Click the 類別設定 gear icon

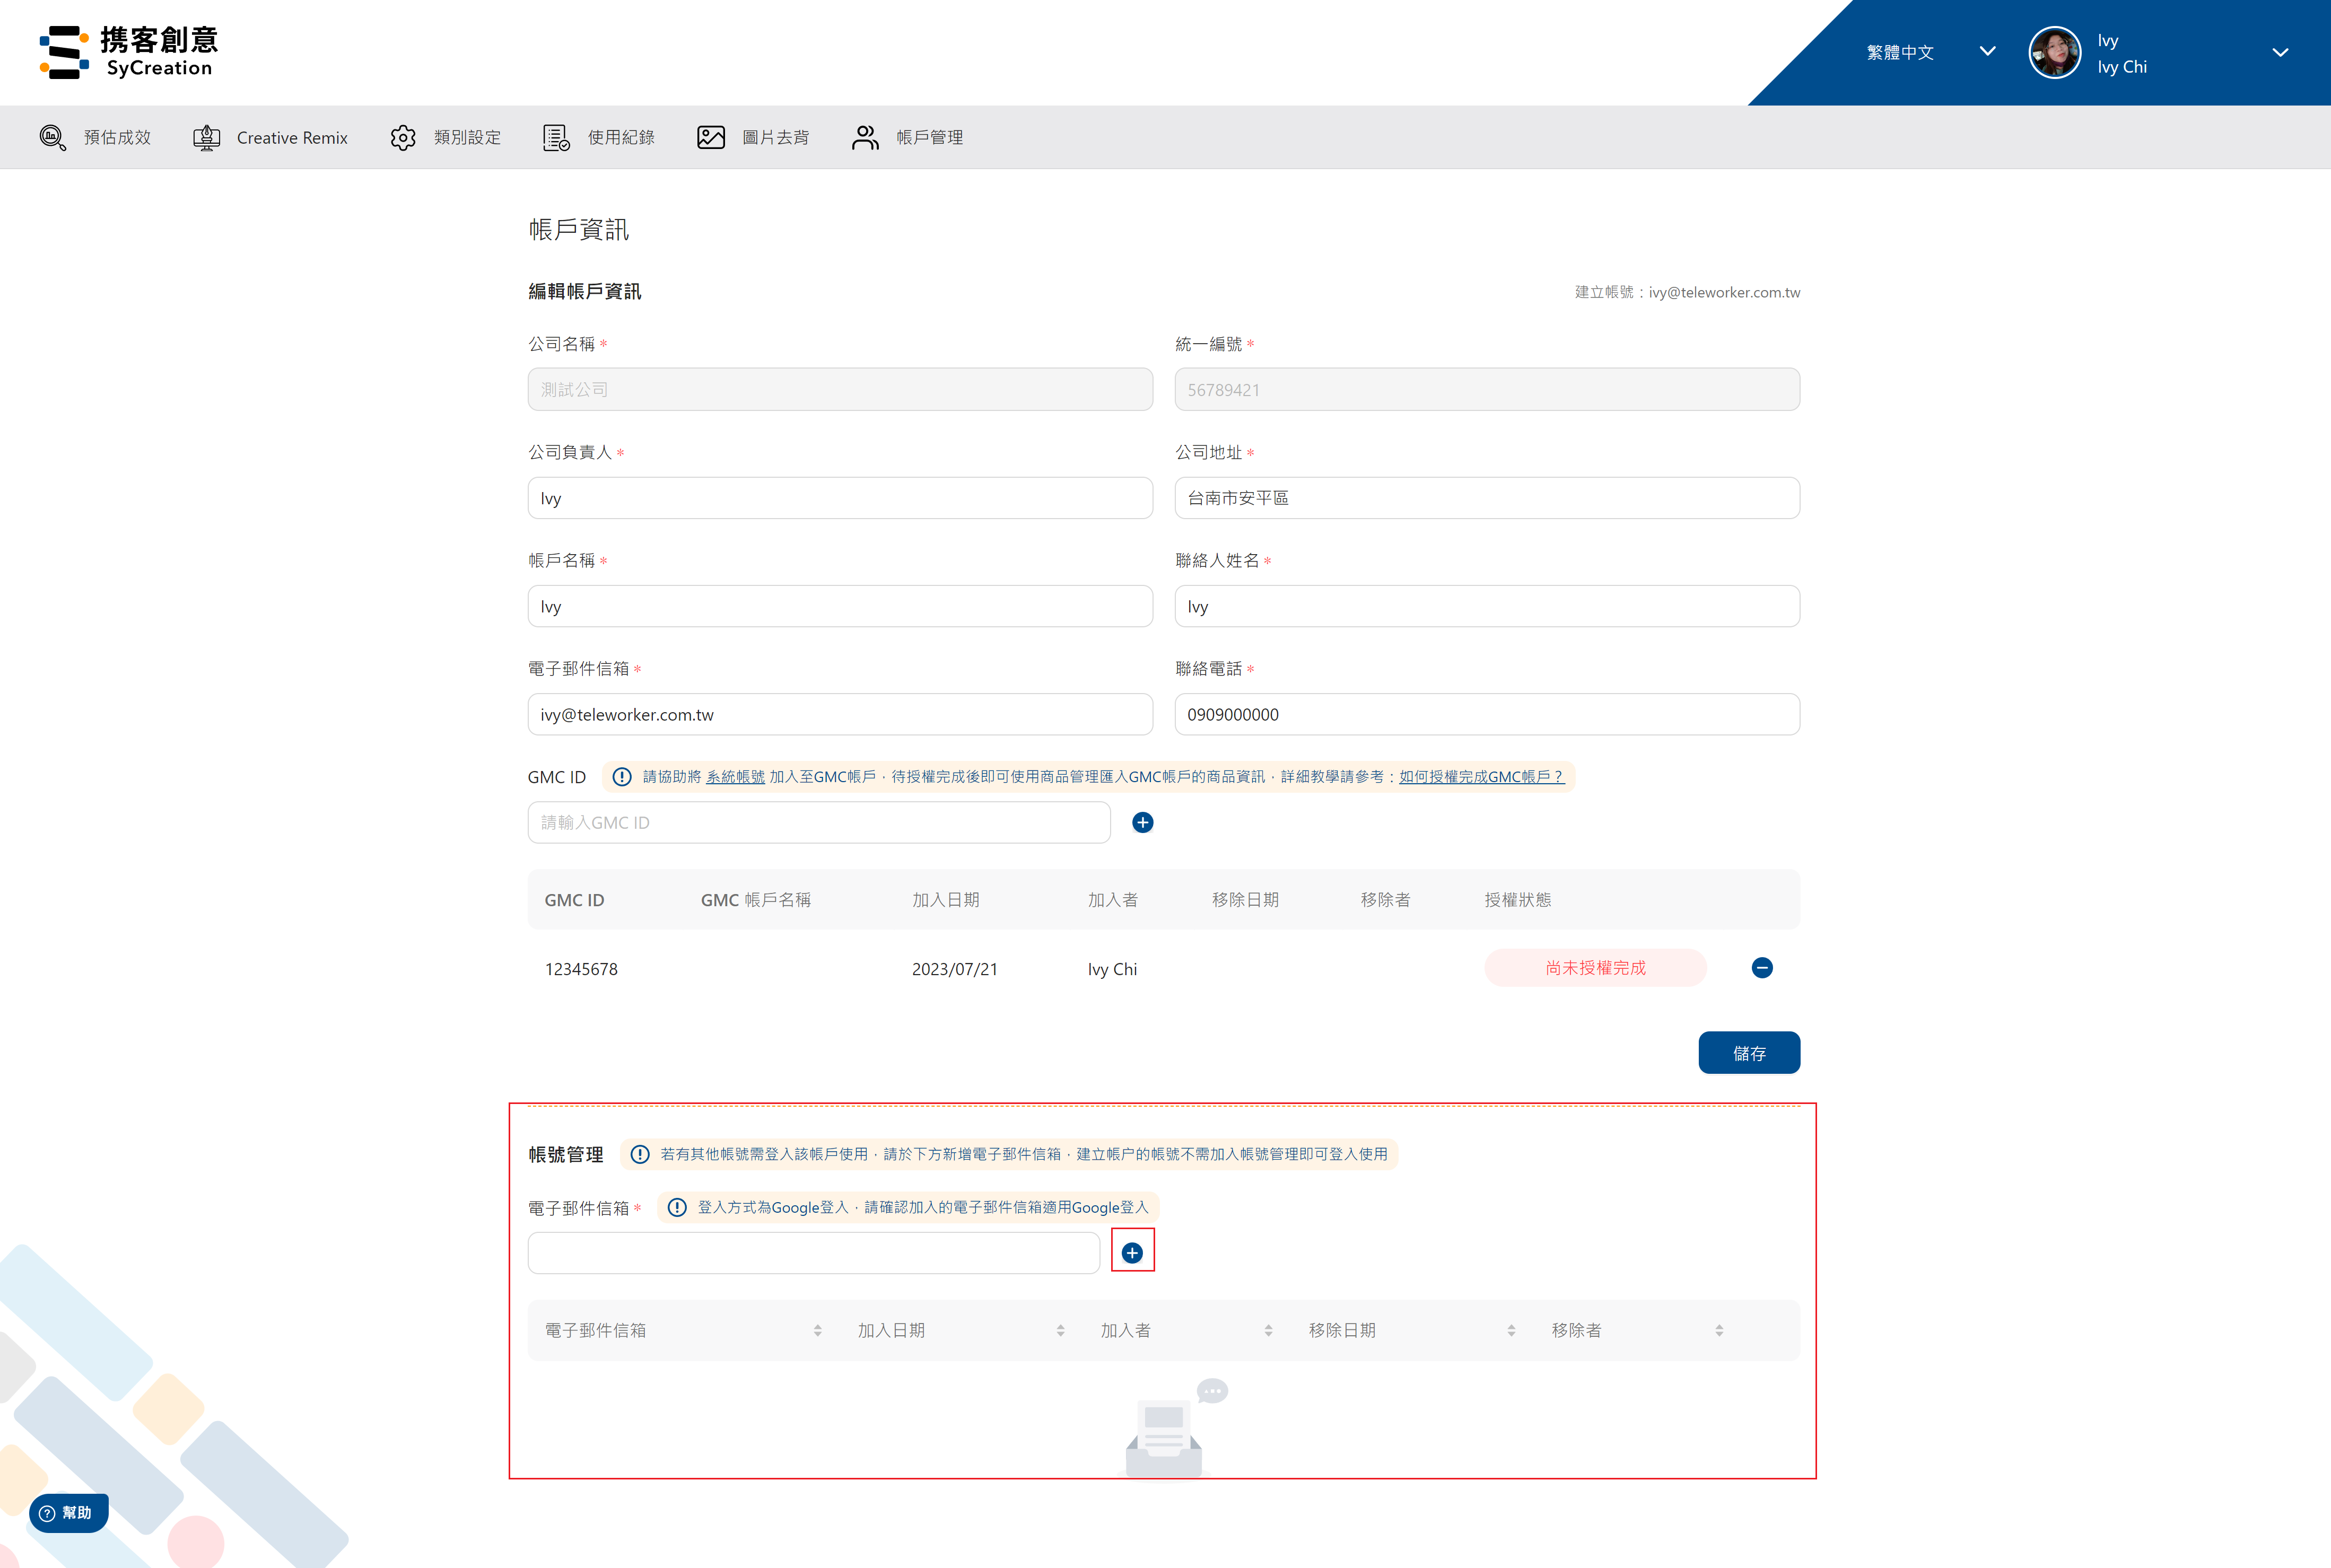(x=403, y=137)
